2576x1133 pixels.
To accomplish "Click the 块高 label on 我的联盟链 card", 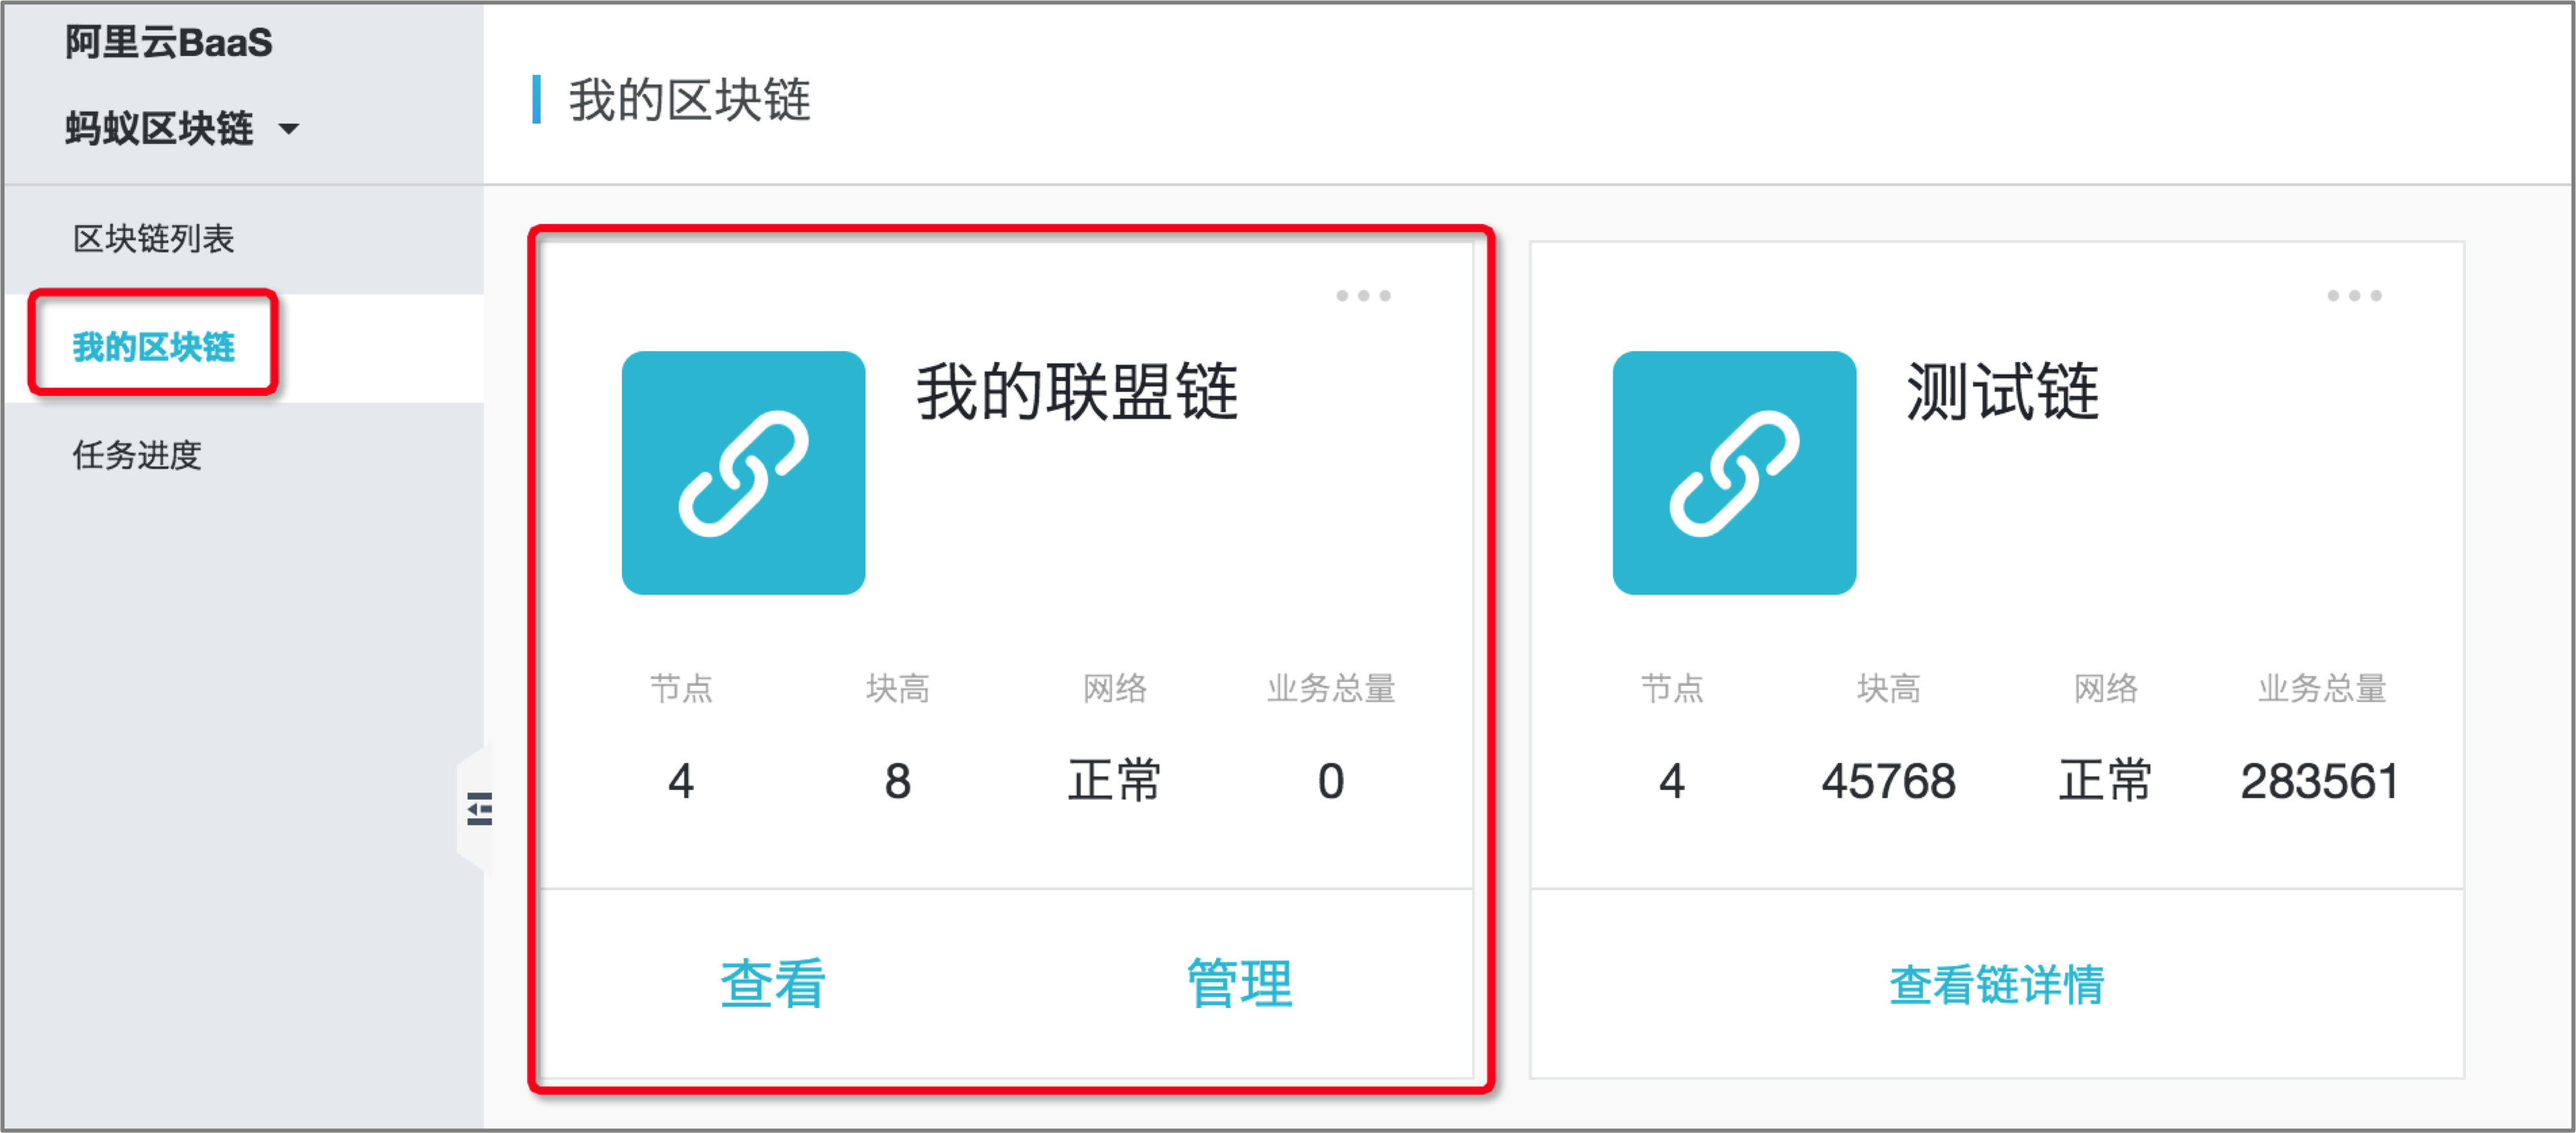I will click(897, 688).
